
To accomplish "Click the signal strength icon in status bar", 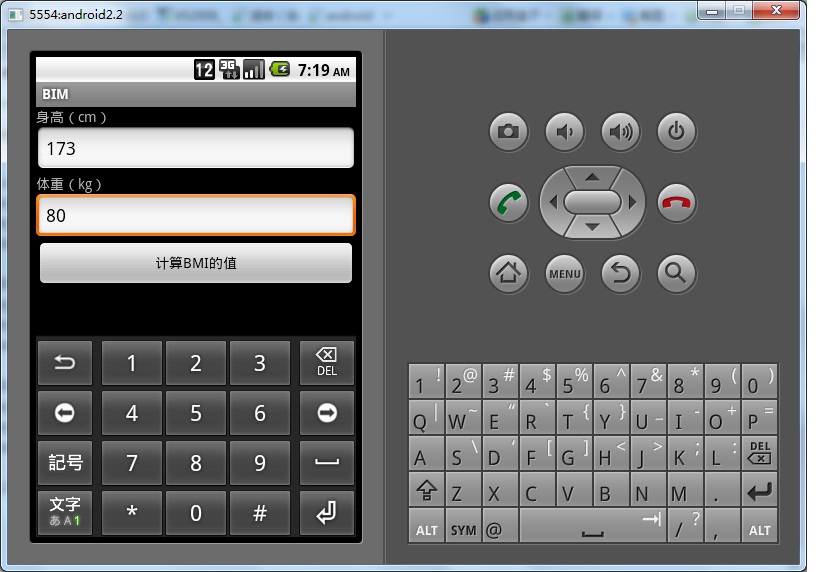I will pyautogui.click(x=254, y=69).
